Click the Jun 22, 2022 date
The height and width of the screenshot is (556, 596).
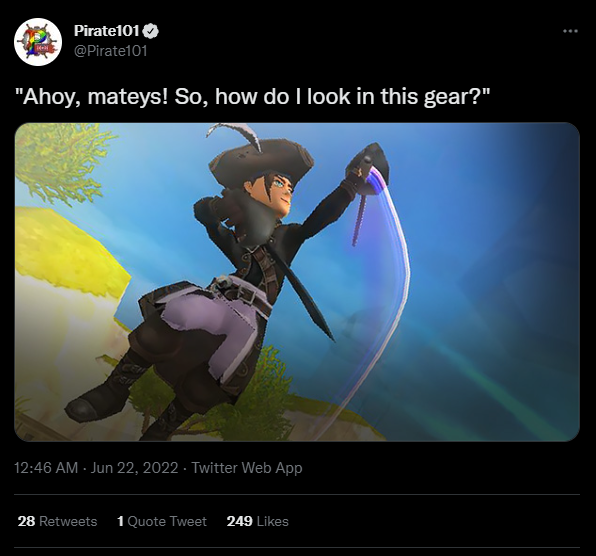pyautogui.click(x=135, y=468)
